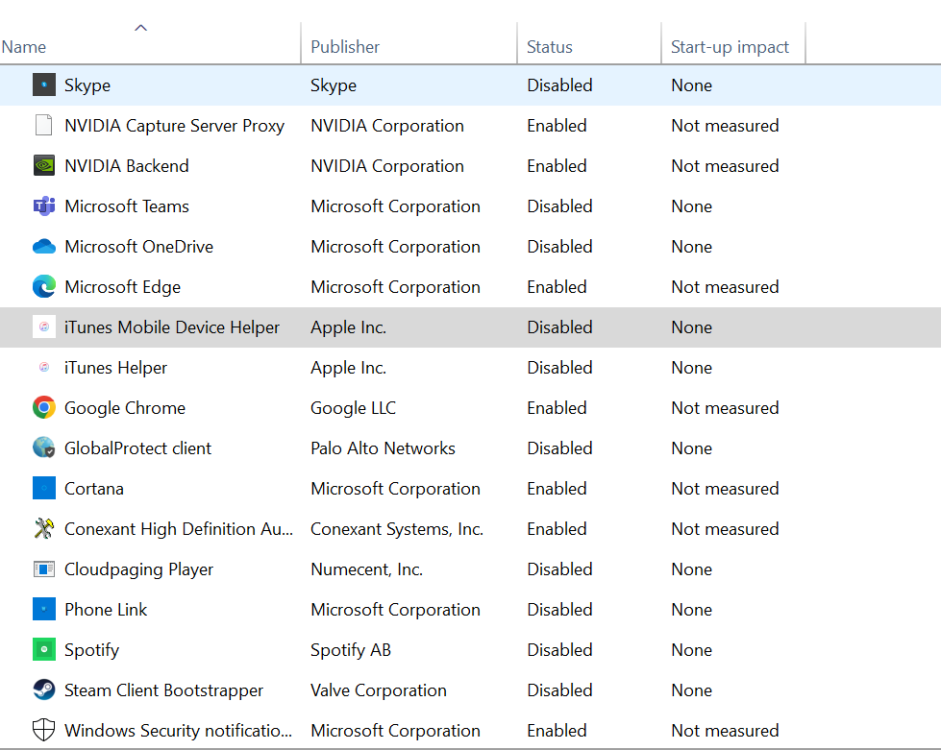
Task: Select the Microsoft OneDrive entry
Action: point(139,246)
